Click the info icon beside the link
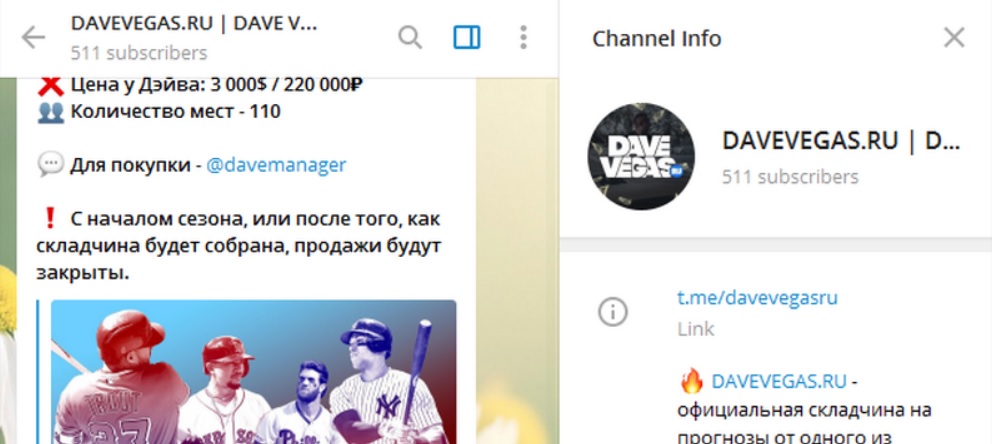This screenshot has width=992, height=444. pos(612,312)
